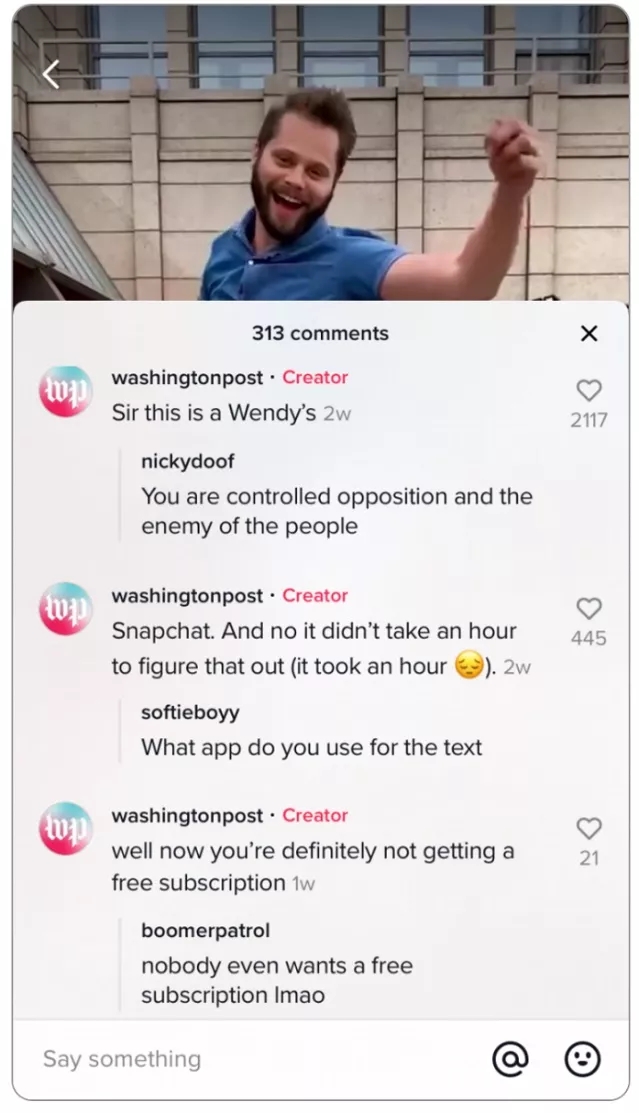
Task: Tap the second washingtonpost avatar
Action: coord(65,608)
